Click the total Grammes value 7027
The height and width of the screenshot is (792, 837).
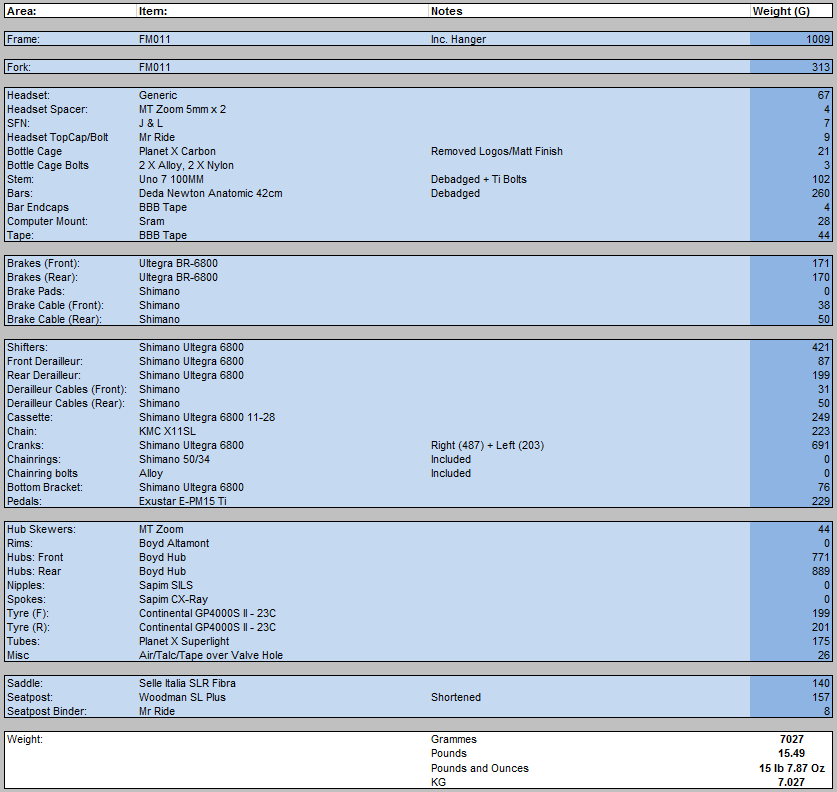(791, 739)
